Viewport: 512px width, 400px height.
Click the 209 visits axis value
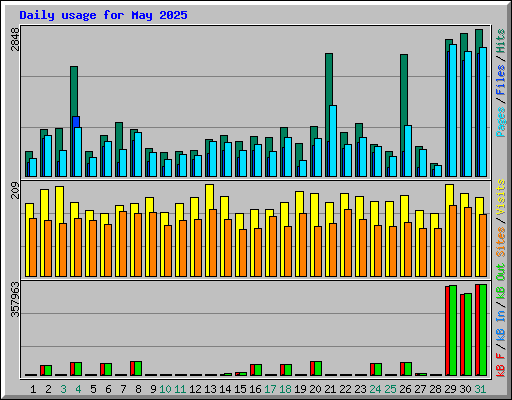[x=15, y=191]
